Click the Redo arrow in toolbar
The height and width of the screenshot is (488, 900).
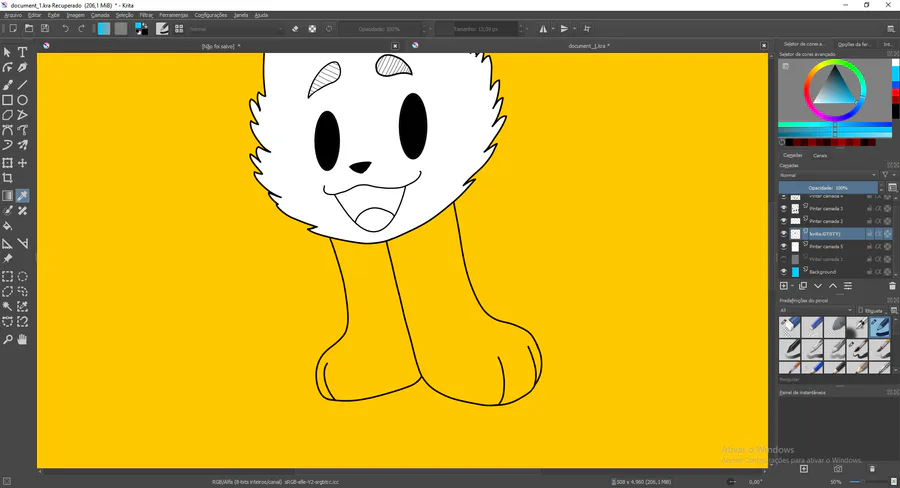[82, 29]
